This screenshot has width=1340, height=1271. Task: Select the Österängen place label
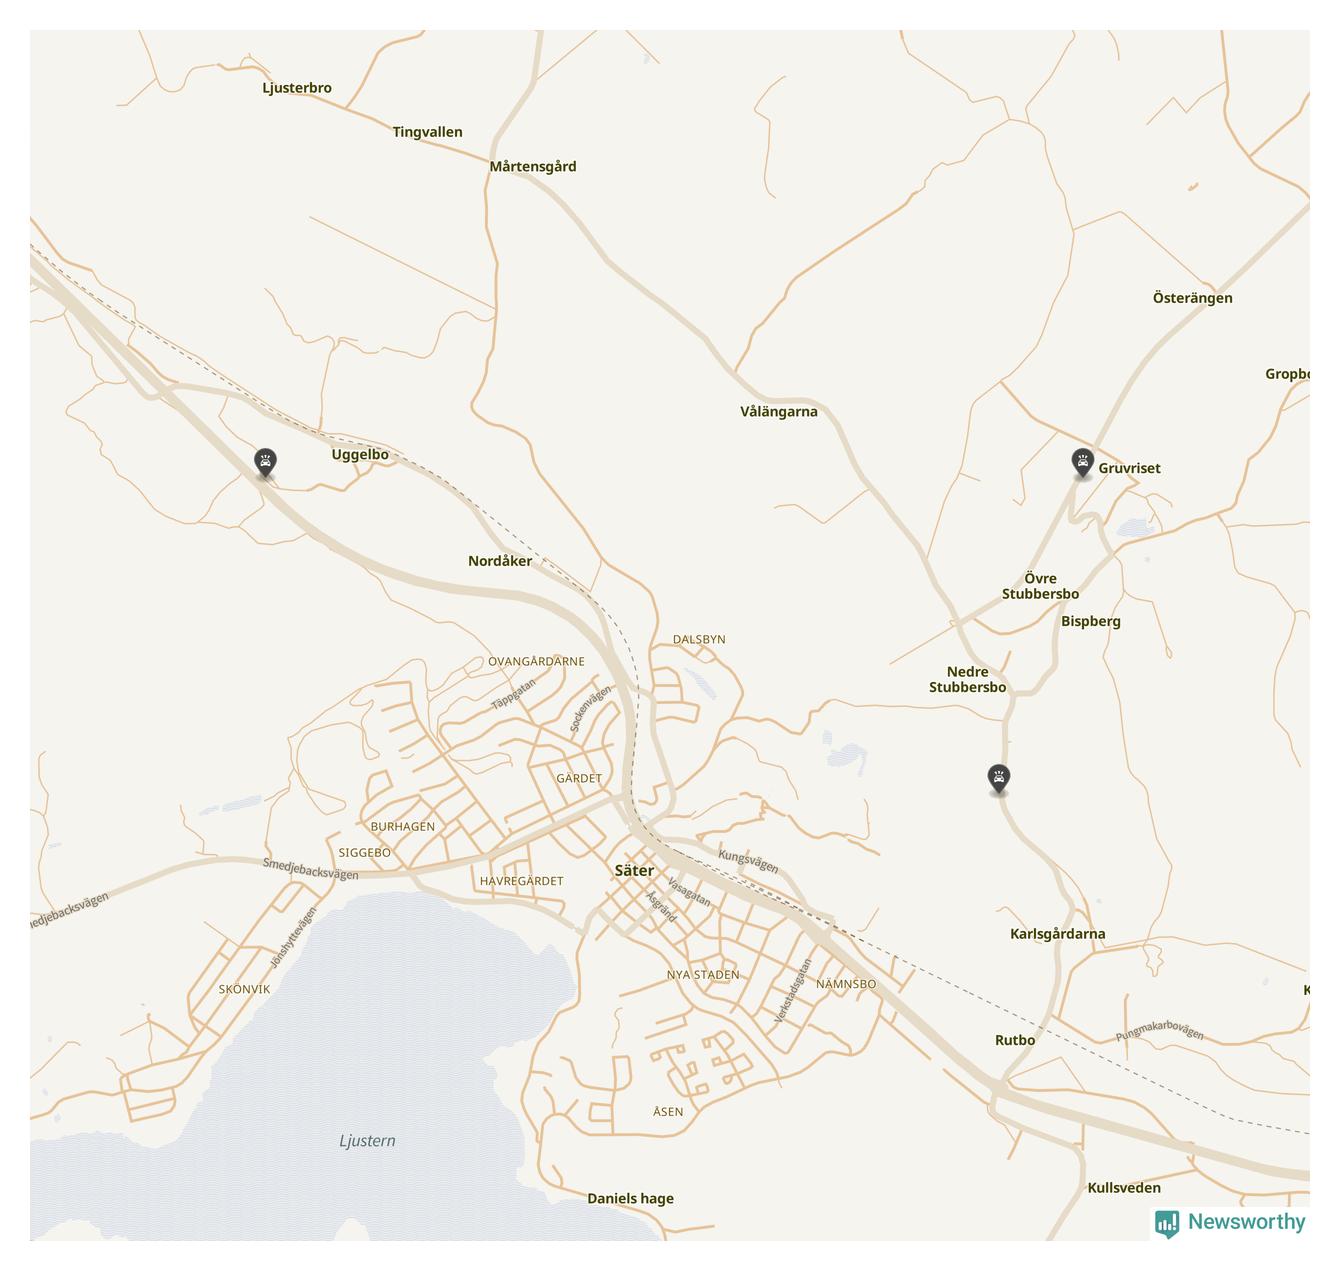(x=1192, y=298)
